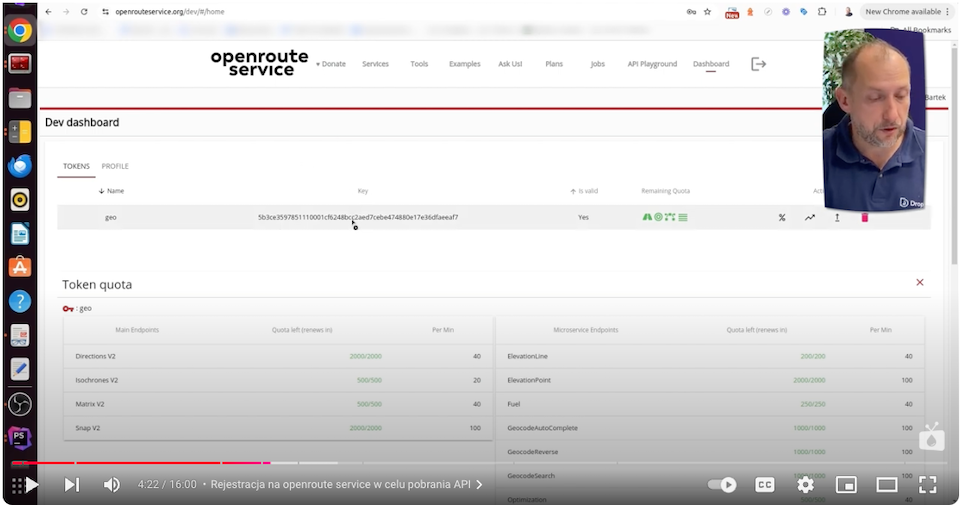Click the directions road quota icon
The image size is (960, 505).
click(x=647, y=217)
